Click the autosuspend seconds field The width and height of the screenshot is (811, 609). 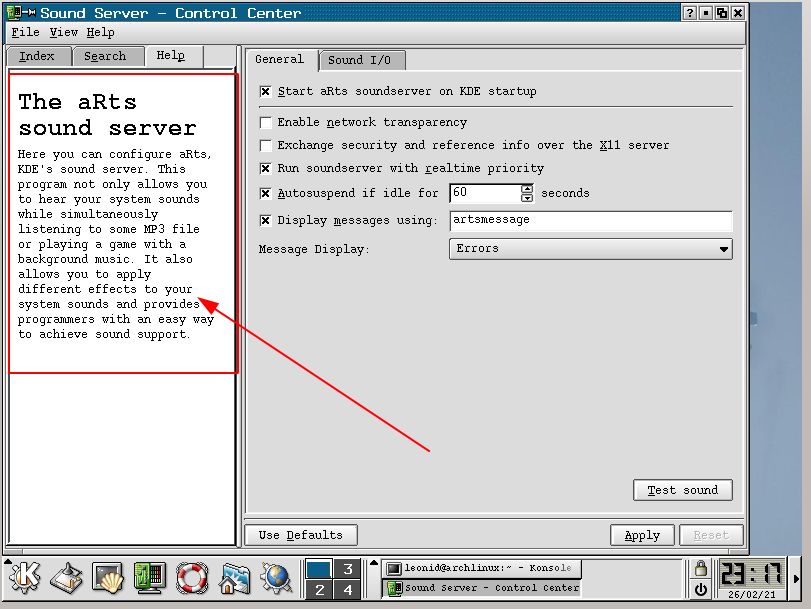pos(485,193)
